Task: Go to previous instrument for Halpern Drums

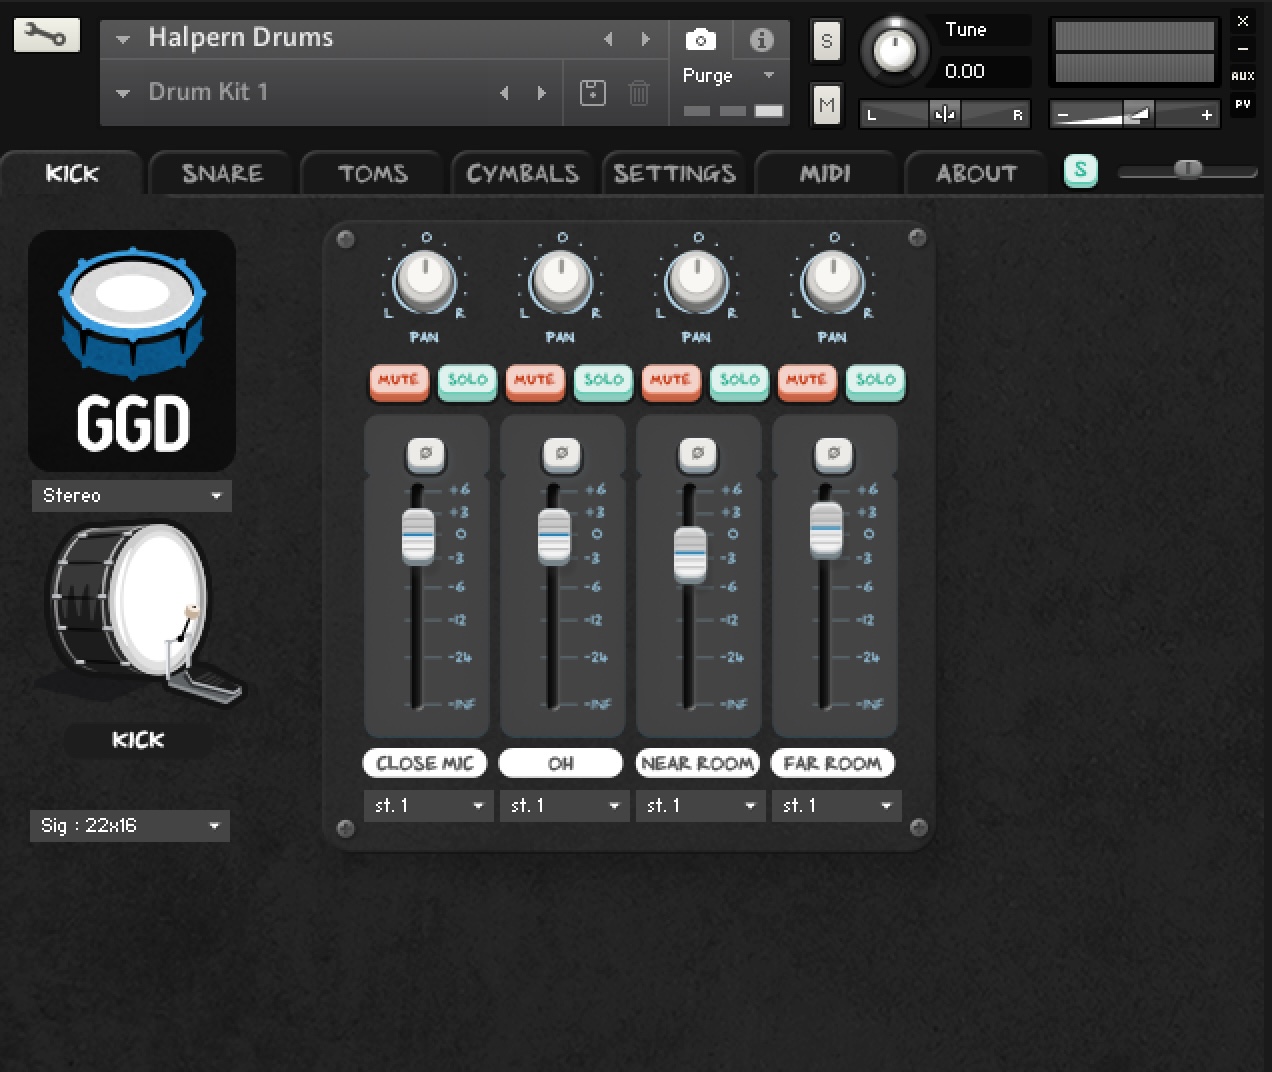Action: pyautogui.click(x=608, y=39)
